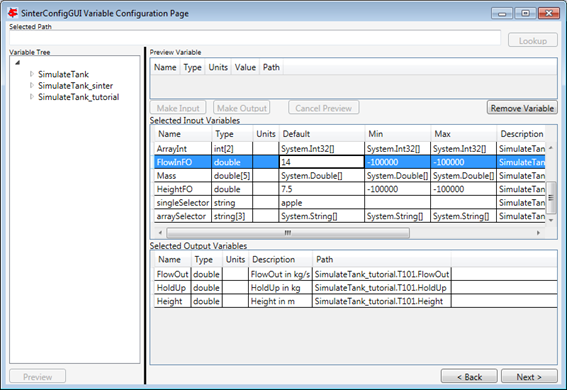The image size is (567, 390).
Task: Click the Preview button below the tree
Action: (38, 376)
